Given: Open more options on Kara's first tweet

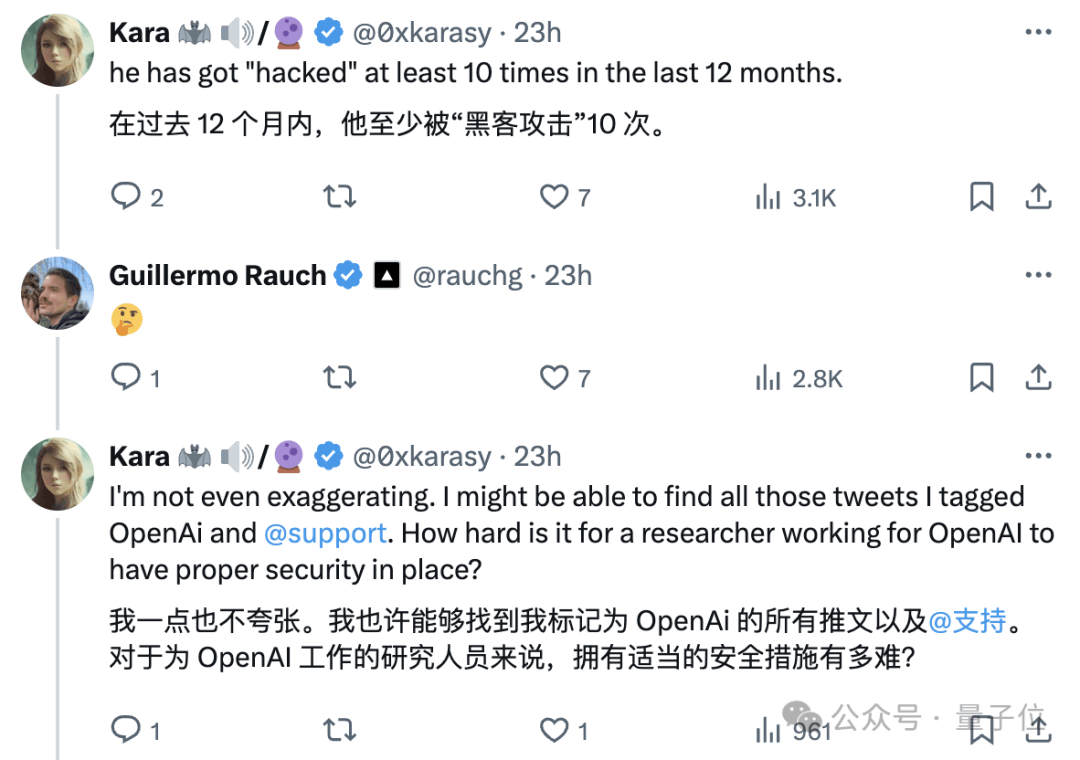Looking at the screenshot, I should (x=1038, y=32).
